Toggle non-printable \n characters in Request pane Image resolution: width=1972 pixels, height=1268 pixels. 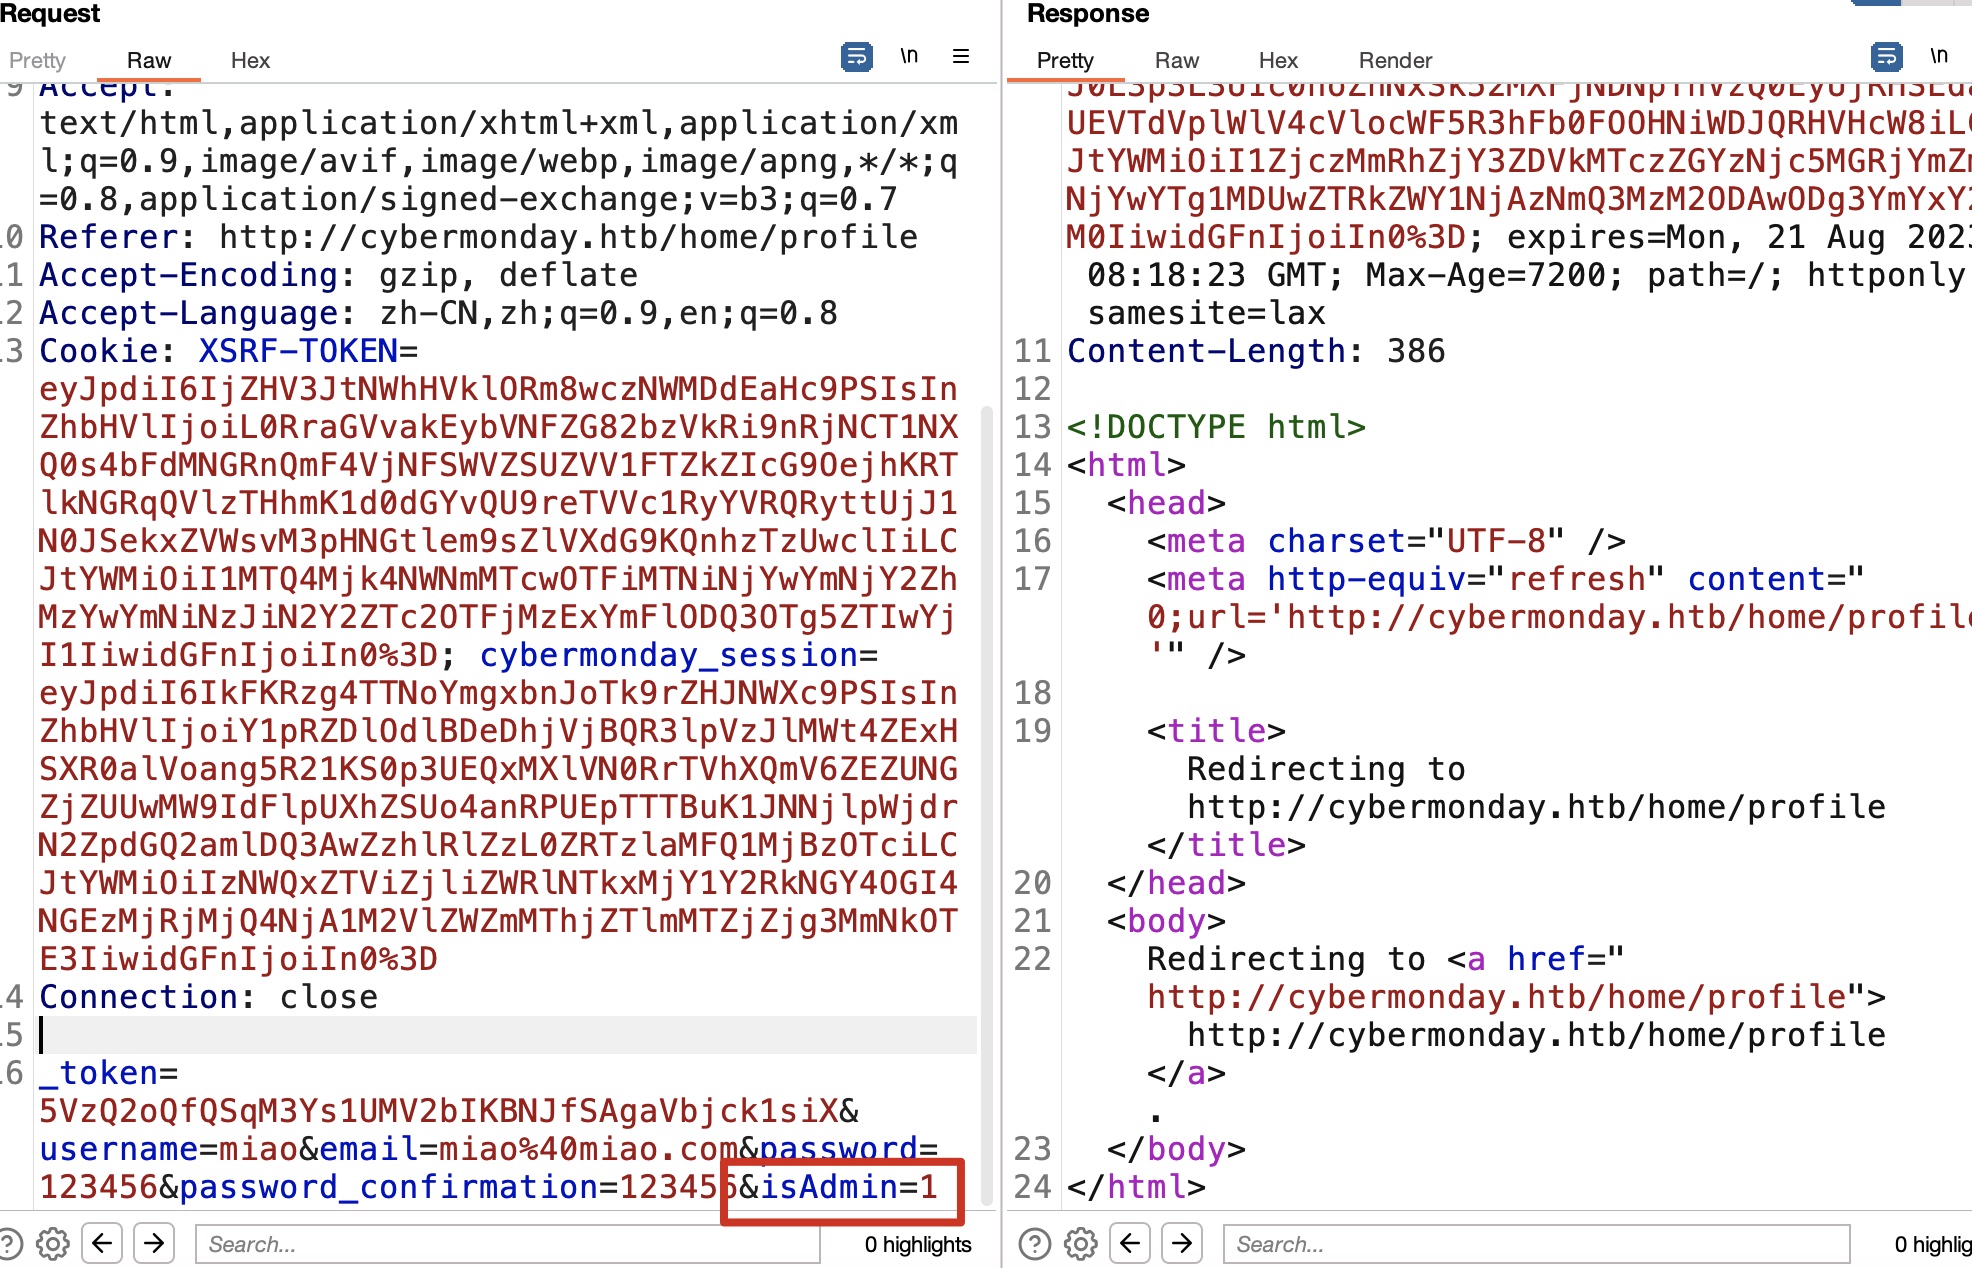pos(909,57)
